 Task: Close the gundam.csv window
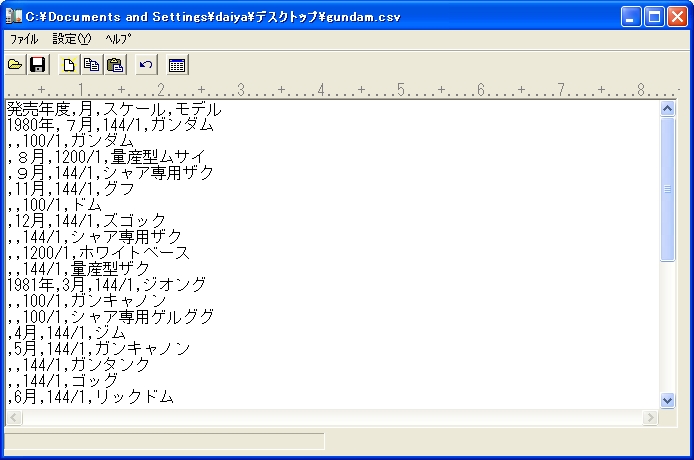[678, 17]
